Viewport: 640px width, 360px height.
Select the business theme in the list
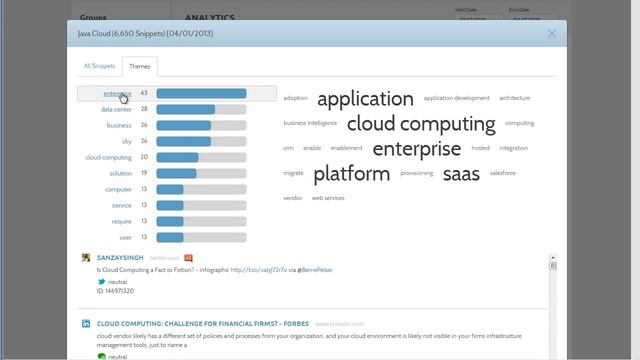pos(119,125)
